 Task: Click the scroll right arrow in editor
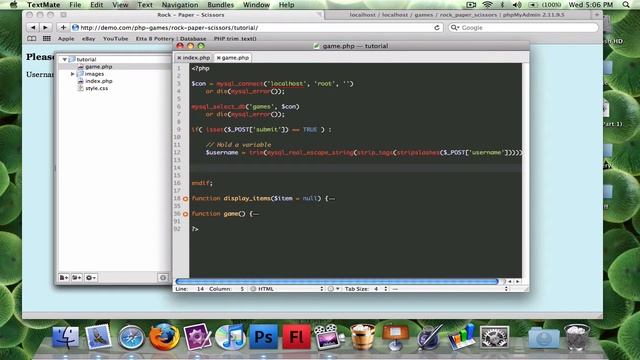click(x=517, y=282)
